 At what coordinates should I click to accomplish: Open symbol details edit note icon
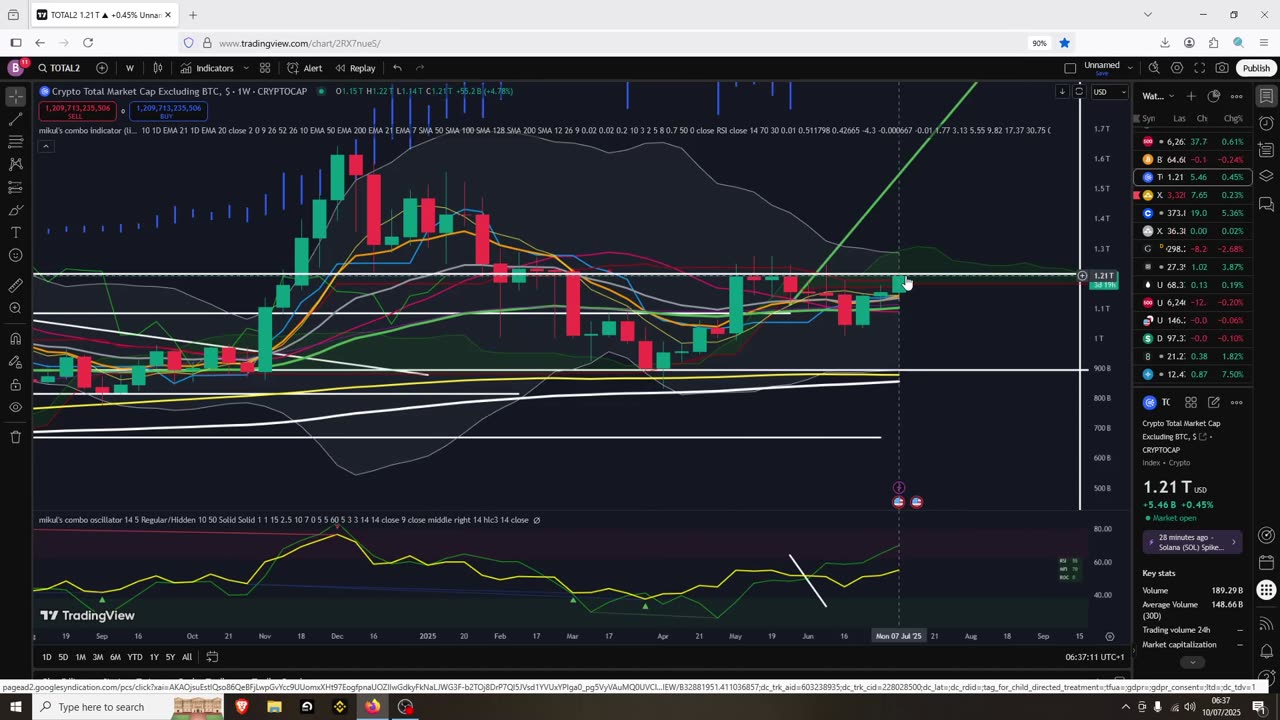(x=1214, y=402)
